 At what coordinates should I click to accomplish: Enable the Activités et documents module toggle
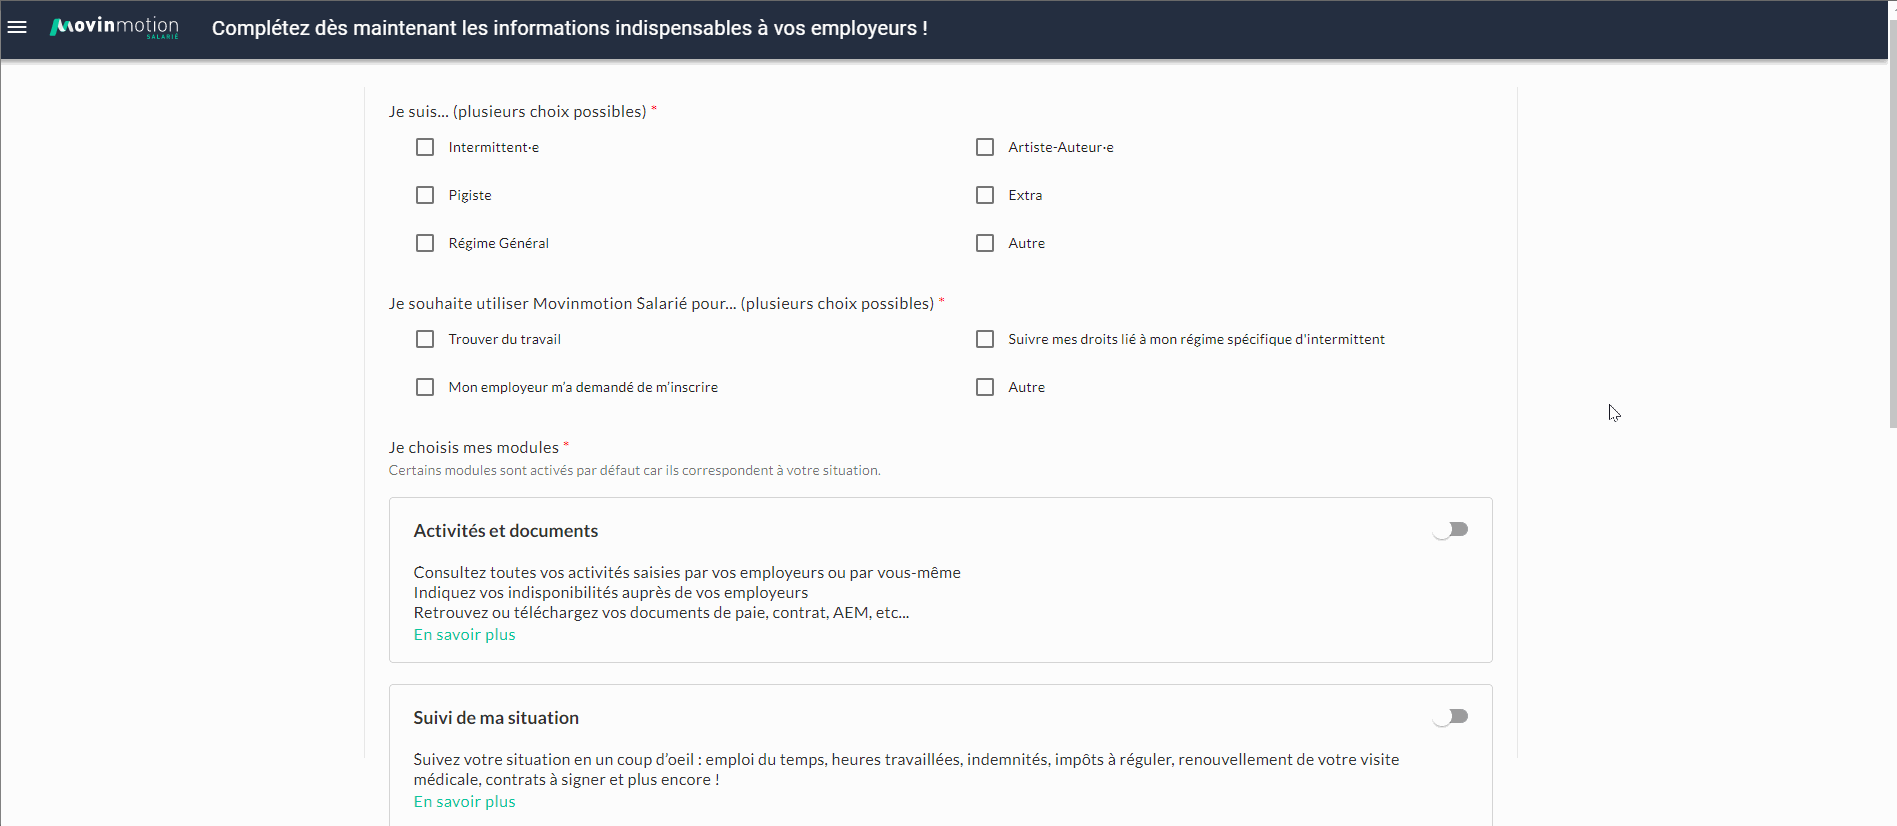click(x=1450, y=530)
